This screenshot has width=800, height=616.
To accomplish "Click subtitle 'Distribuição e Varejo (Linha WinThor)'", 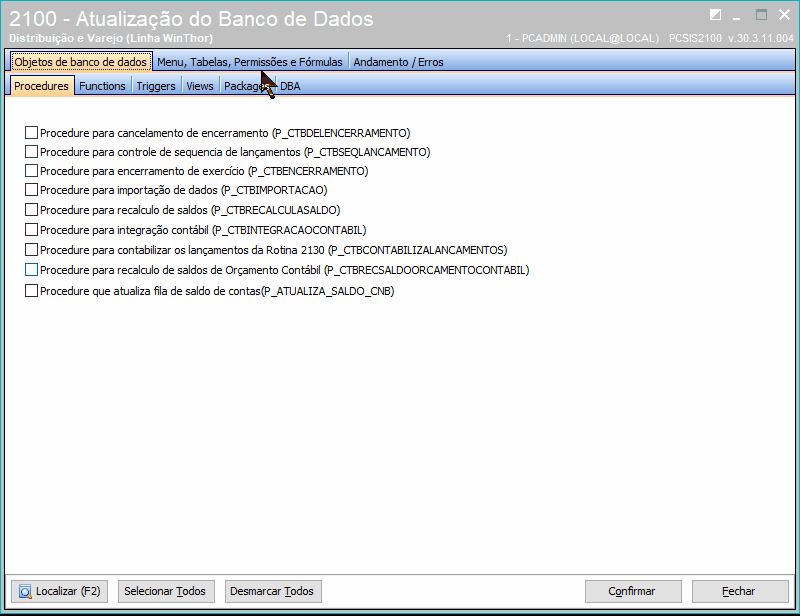I will (x=111, y=38).
